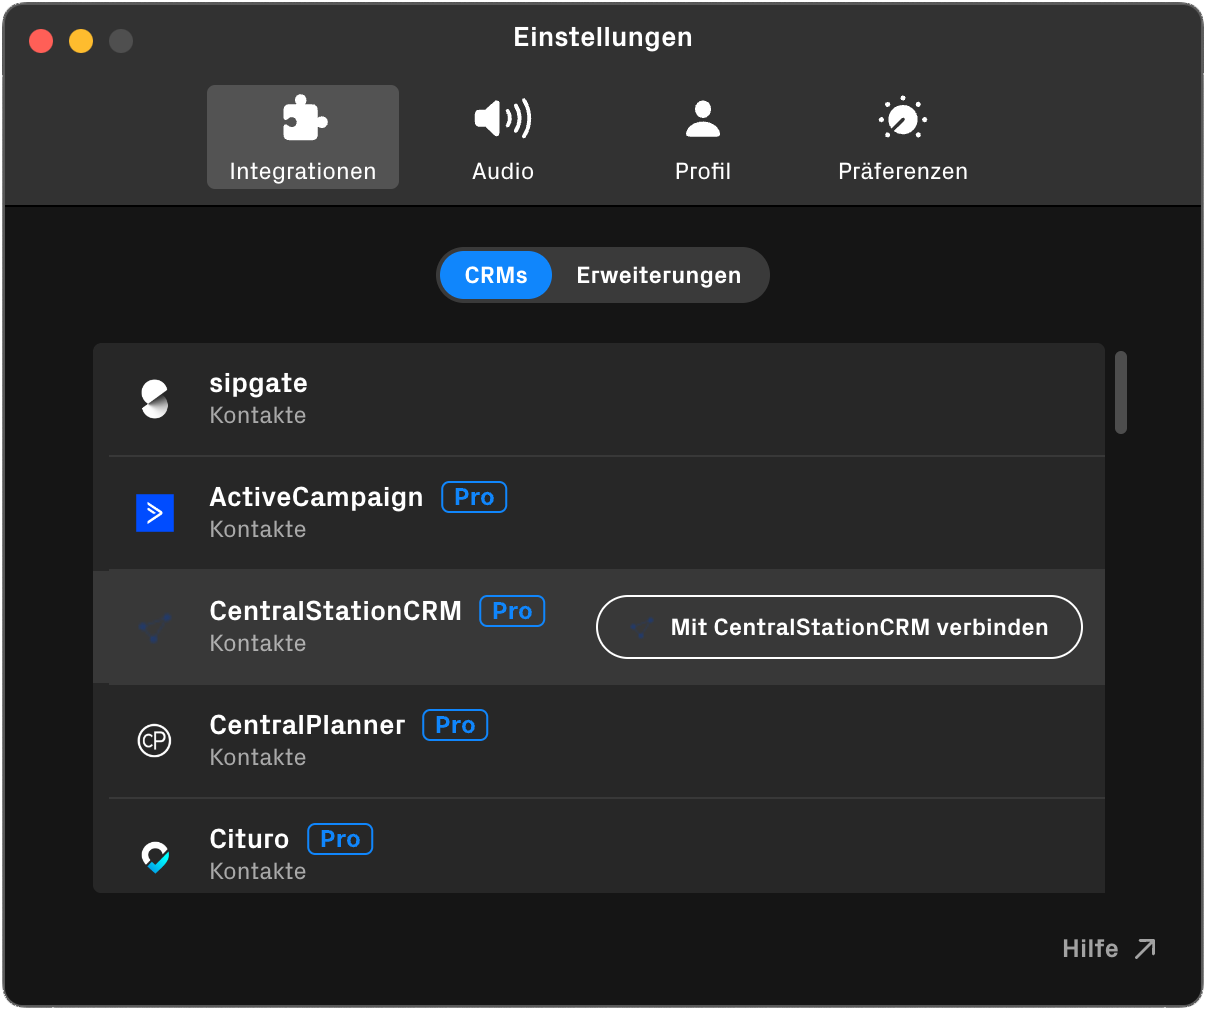This screenshot has height=1010, width=1207.
Task: Click the CentralPlanner CP logo icon
Action: tap(155, 741)
